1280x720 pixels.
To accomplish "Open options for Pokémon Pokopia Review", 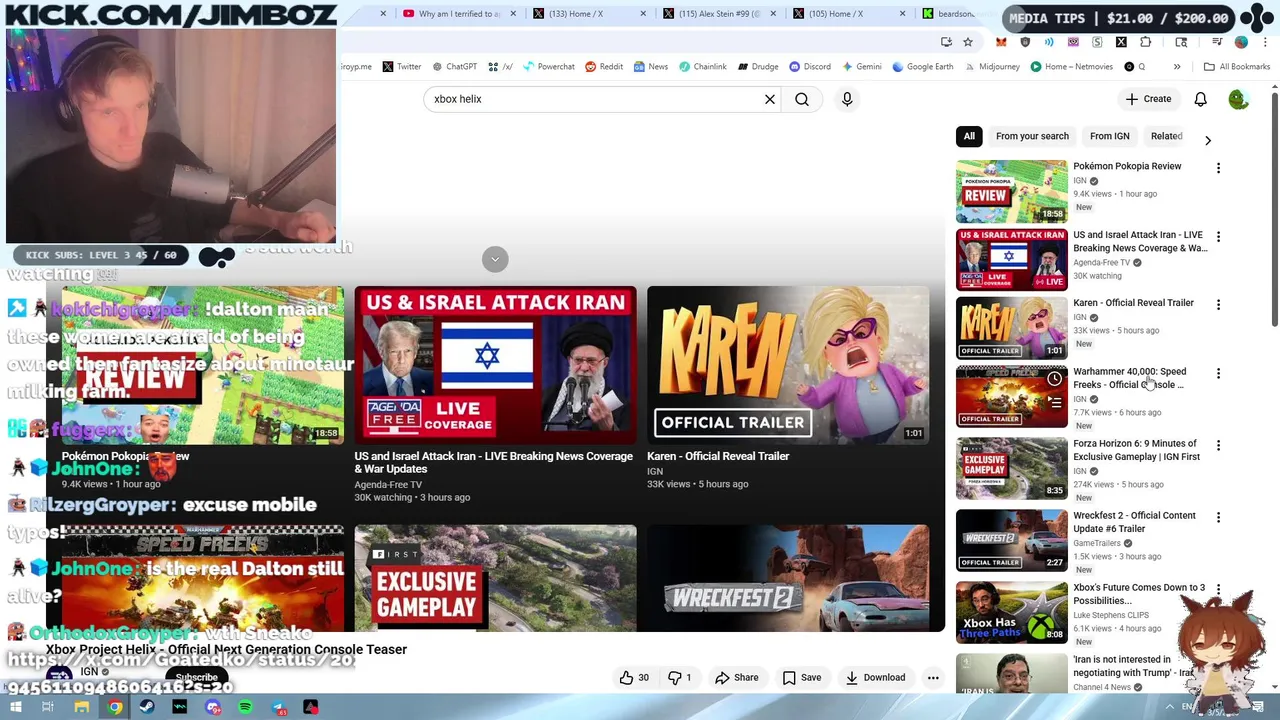I will (x=1218, y=168).
